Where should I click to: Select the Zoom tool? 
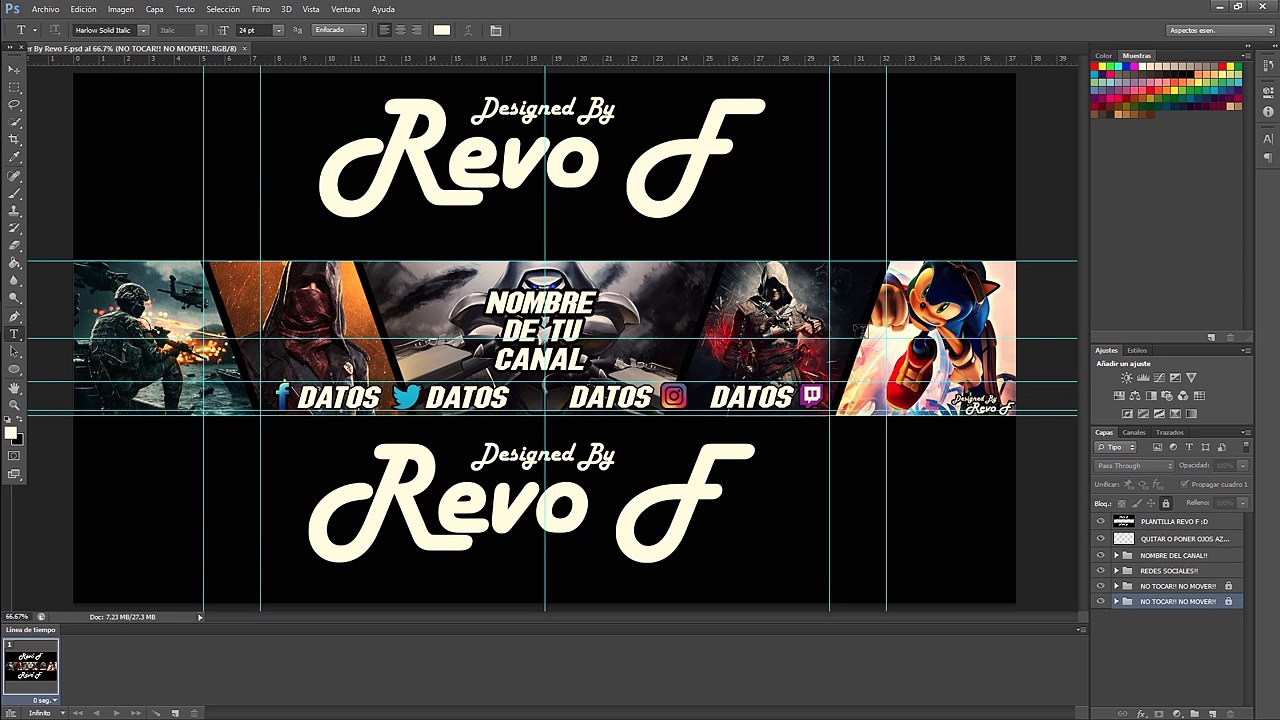pyautogui.click(x=14, y=405)
